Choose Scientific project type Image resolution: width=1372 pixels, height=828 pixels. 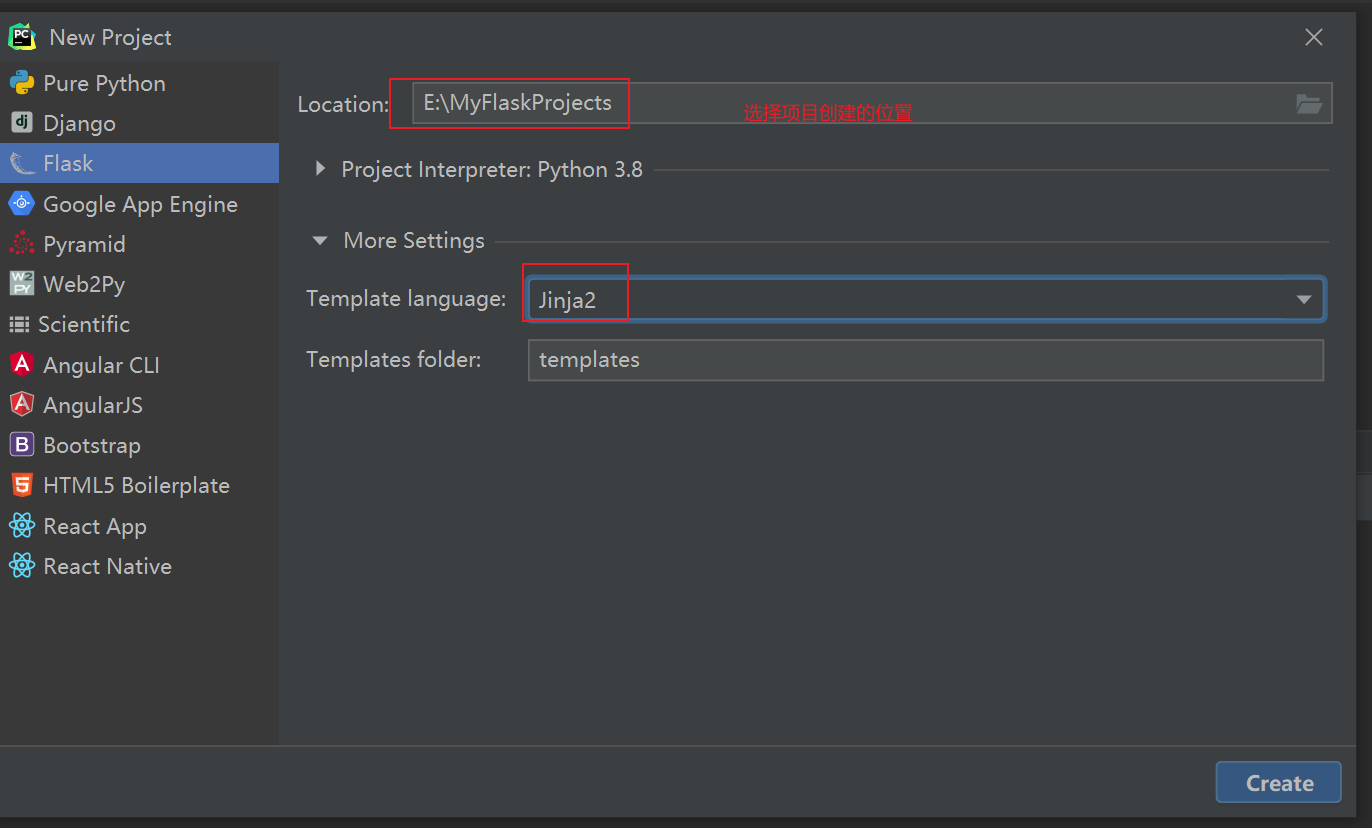(x=140, y=324)
